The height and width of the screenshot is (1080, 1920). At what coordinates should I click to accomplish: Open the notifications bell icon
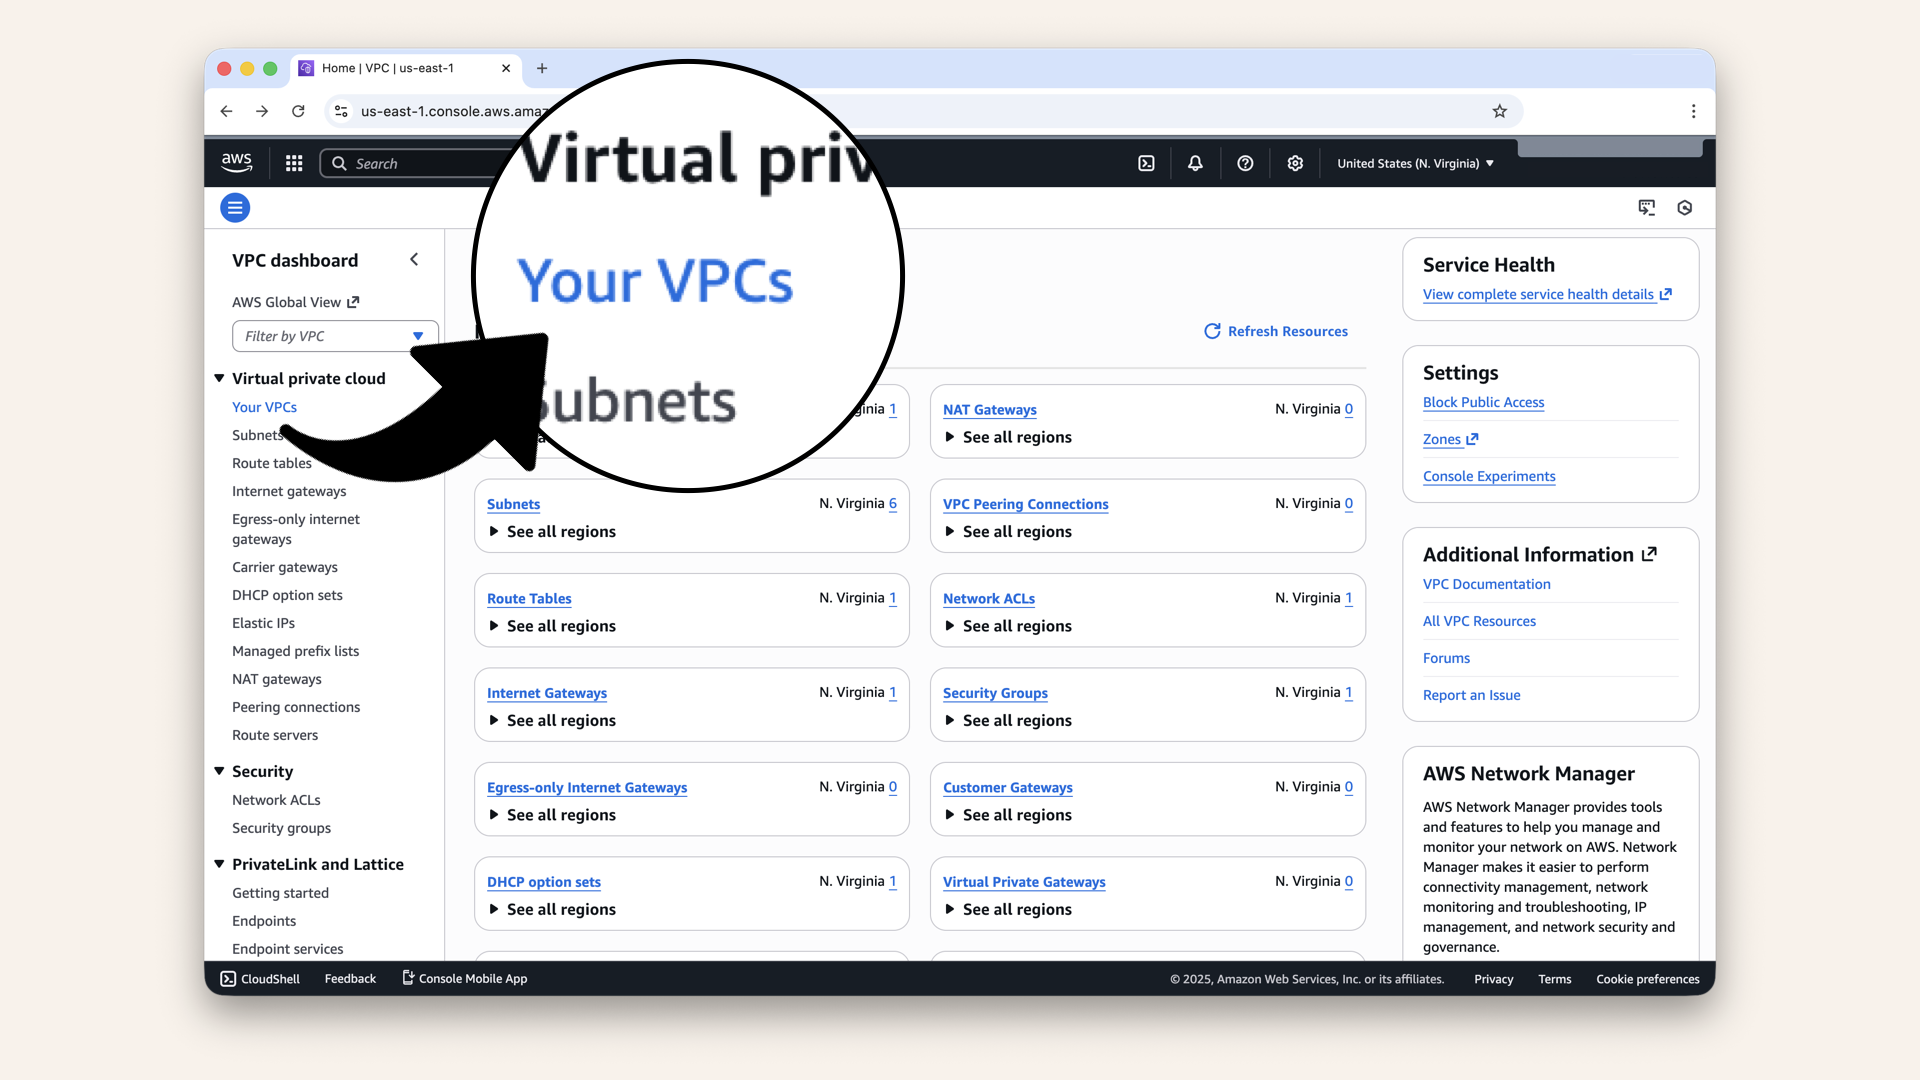pos(1195,162)
